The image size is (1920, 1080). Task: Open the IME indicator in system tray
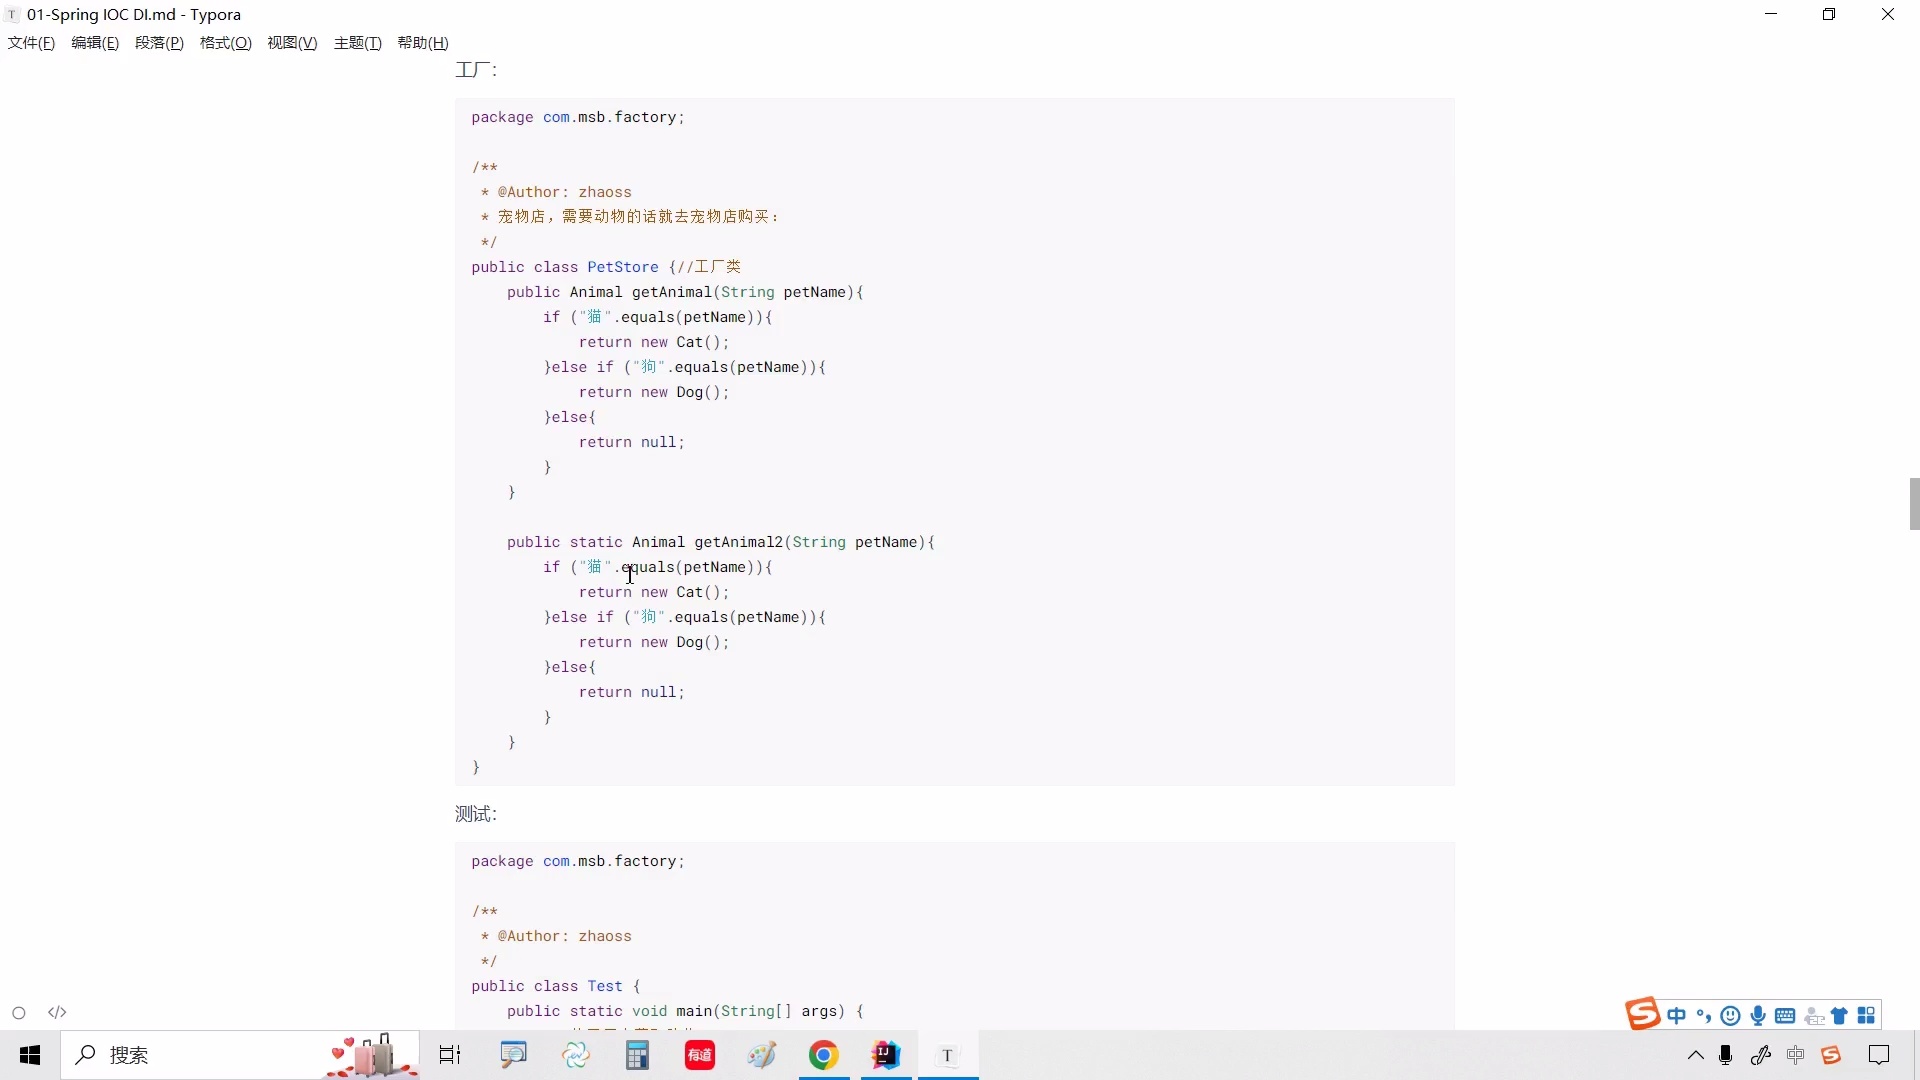tap(1796, 1055)
